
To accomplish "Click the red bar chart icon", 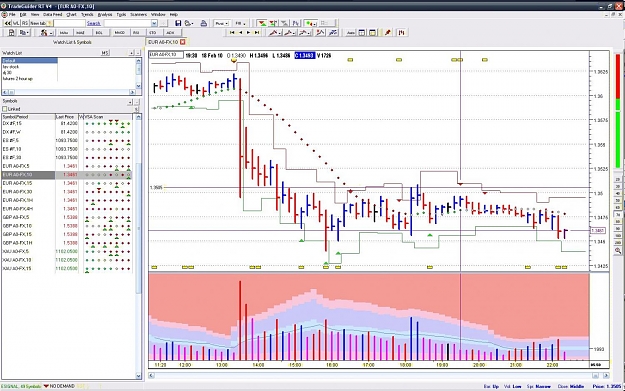I will pos(401,33).
